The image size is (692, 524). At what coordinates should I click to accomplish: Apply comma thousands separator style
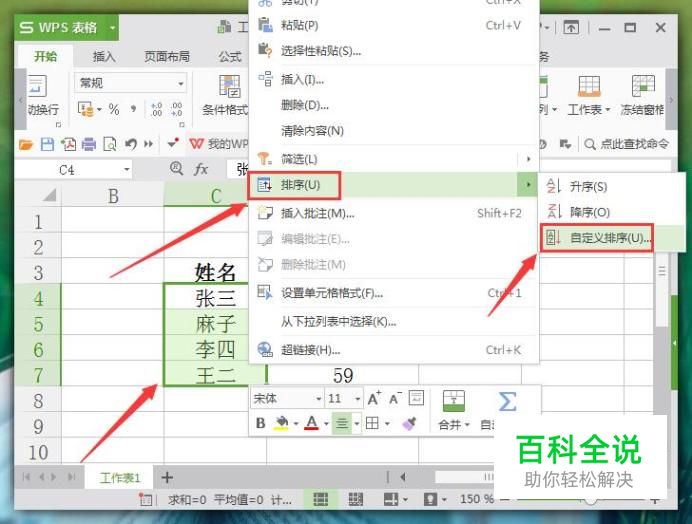pos(134,109)
